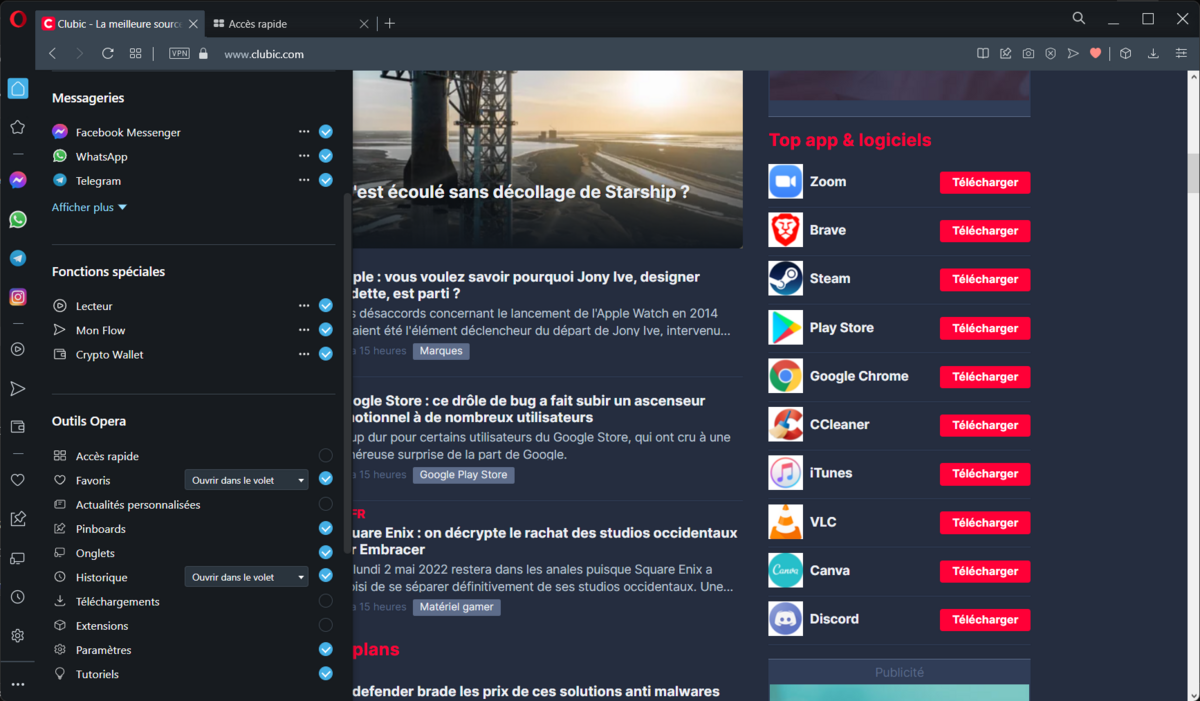Click the Google Play Store tag
Viewport: 1200px width, 701px height.
pyautogui.click(x=463, y=475)
